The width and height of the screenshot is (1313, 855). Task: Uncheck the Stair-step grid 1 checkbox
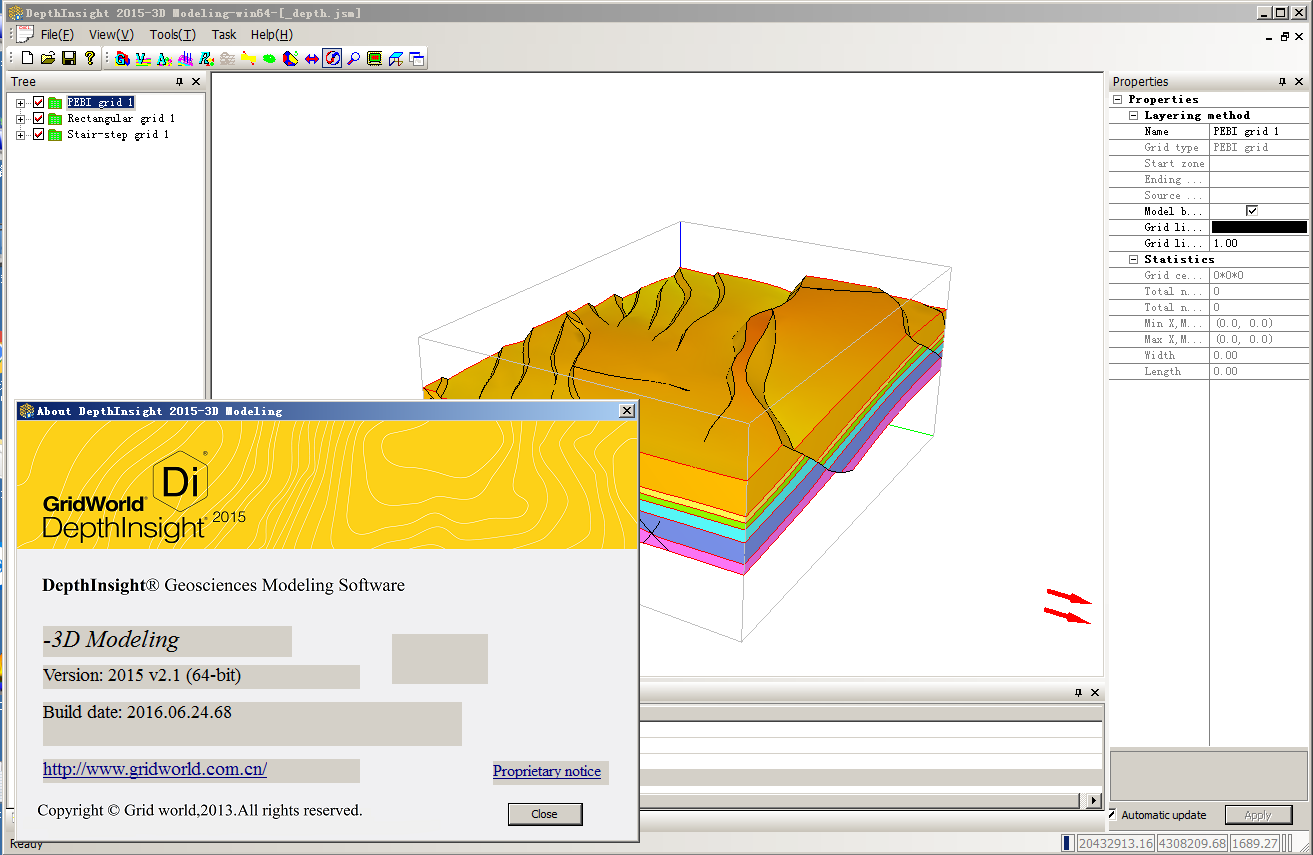click(x=39, y=135)
